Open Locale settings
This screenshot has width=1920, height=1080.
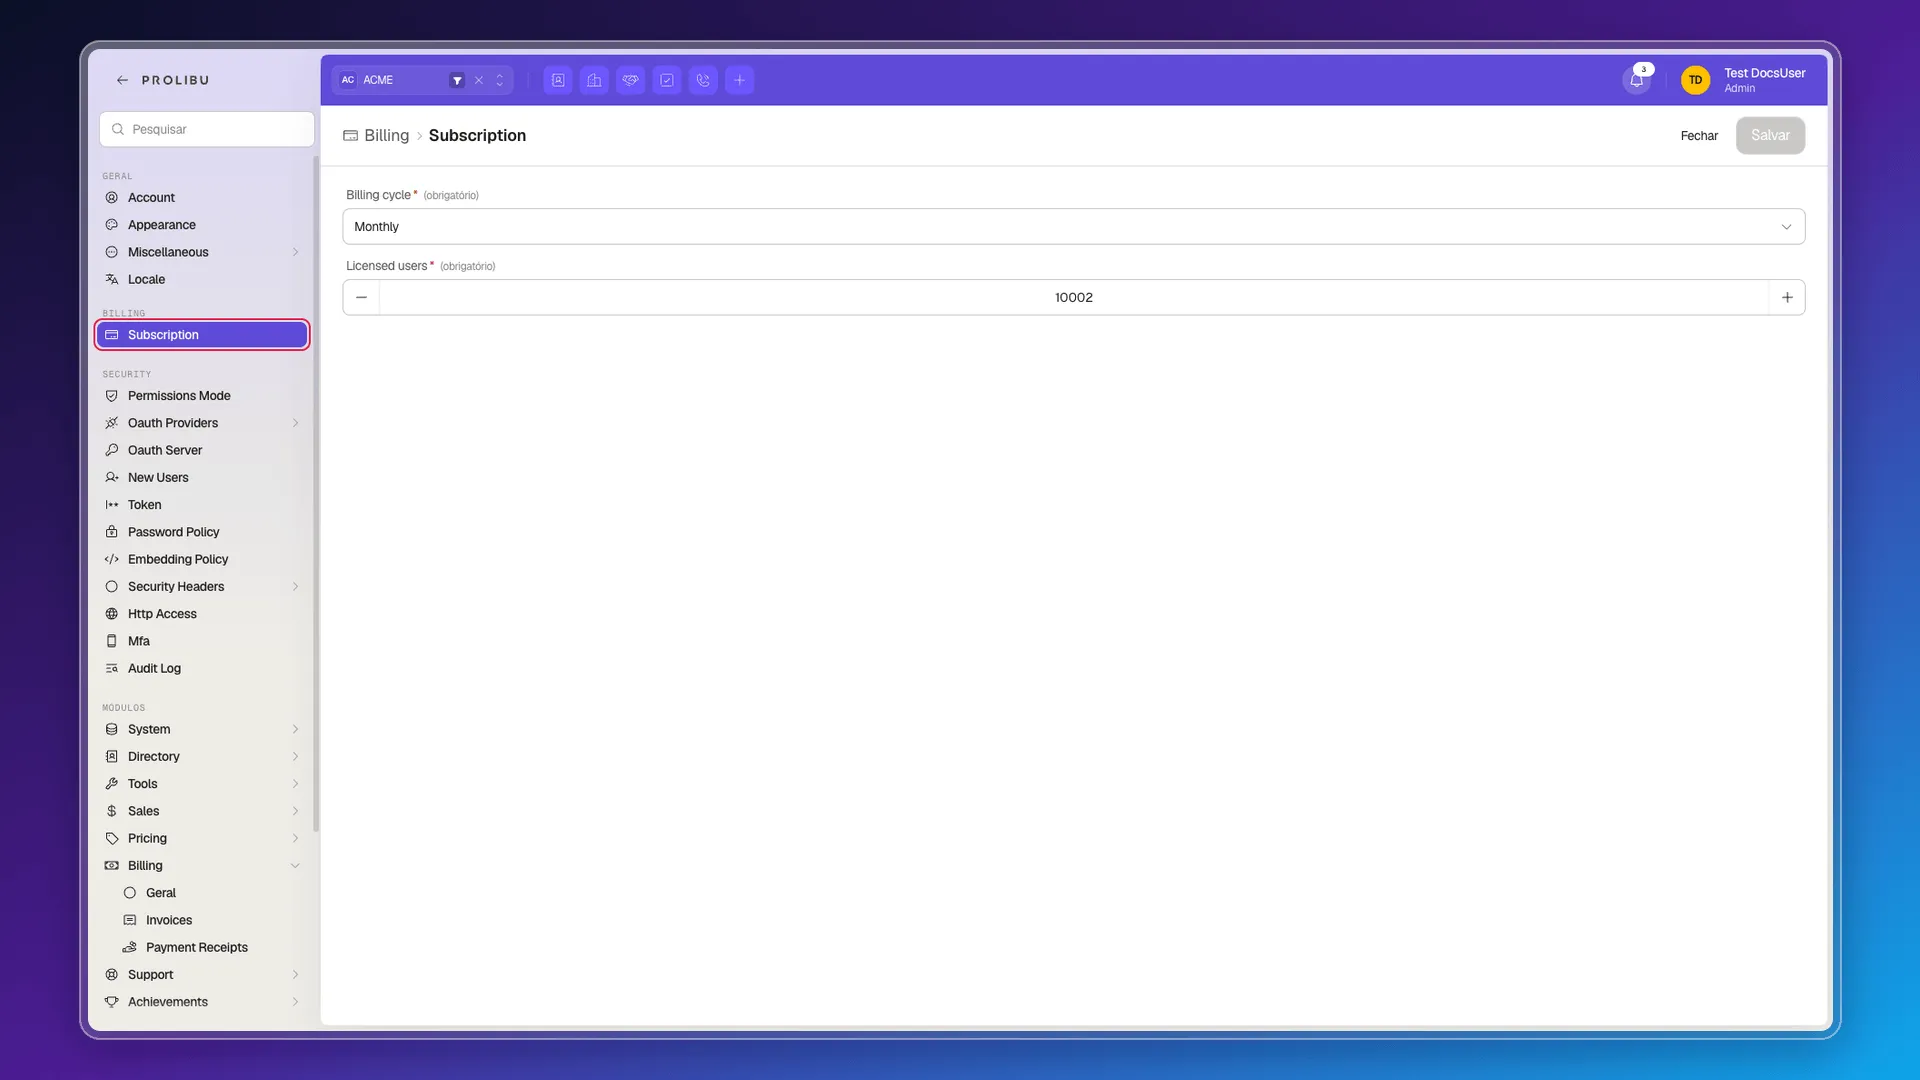[202, 279]
